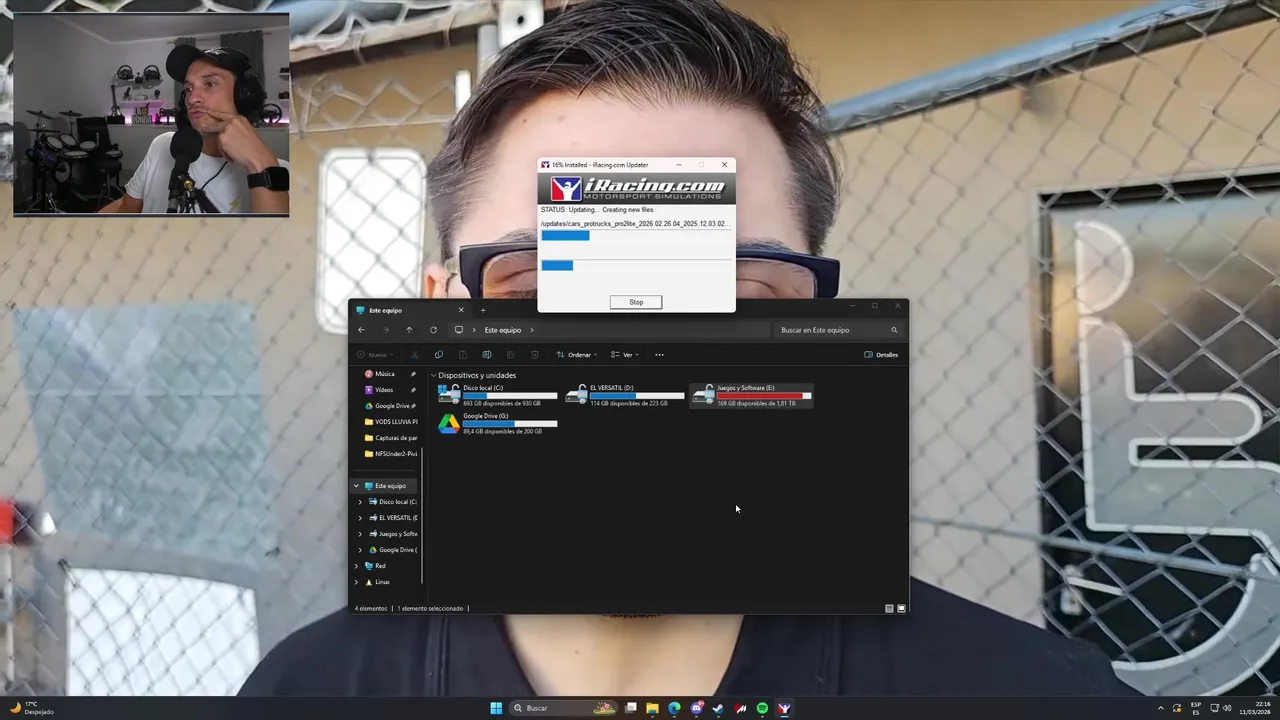
Task: Expand Juegos y Software tree node
Action: 360,534
